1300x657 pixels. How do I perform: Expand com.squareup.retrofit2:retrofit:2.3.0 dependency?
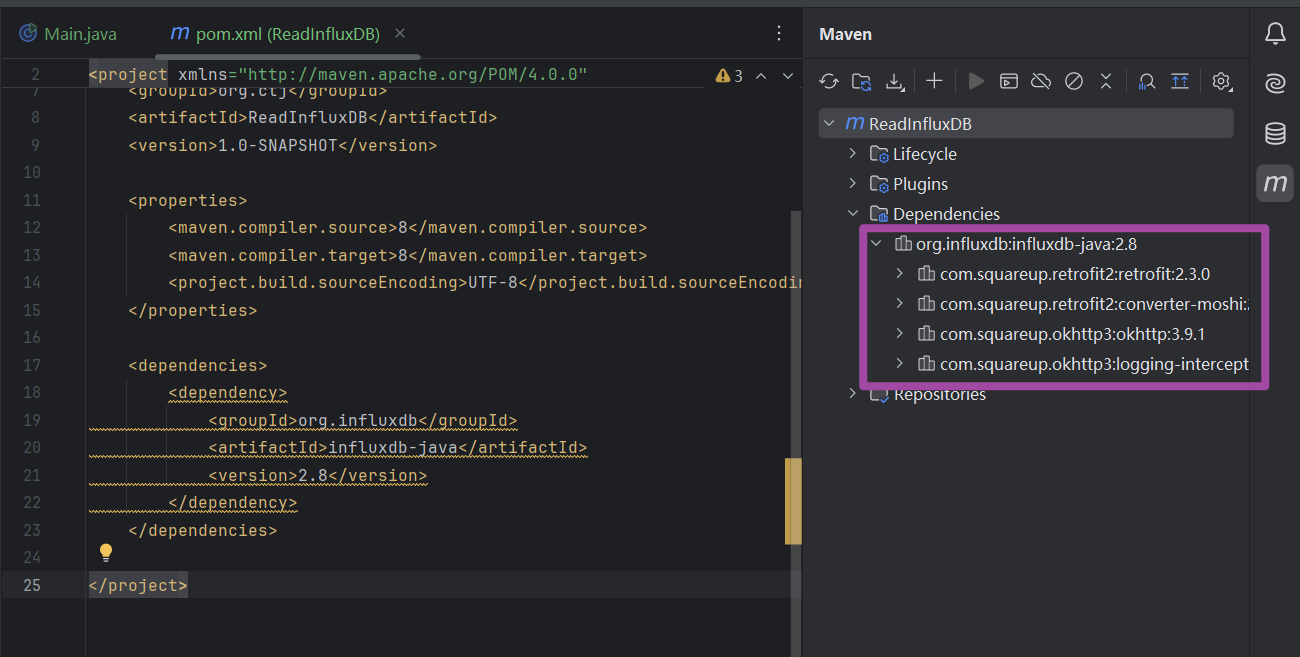pyautogui.click(x=900, y=274)
